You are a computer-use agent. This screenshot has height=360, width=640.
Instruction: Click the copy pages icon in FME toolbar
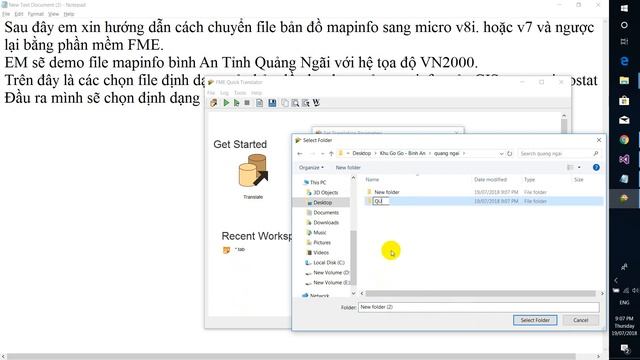point(285,103)
